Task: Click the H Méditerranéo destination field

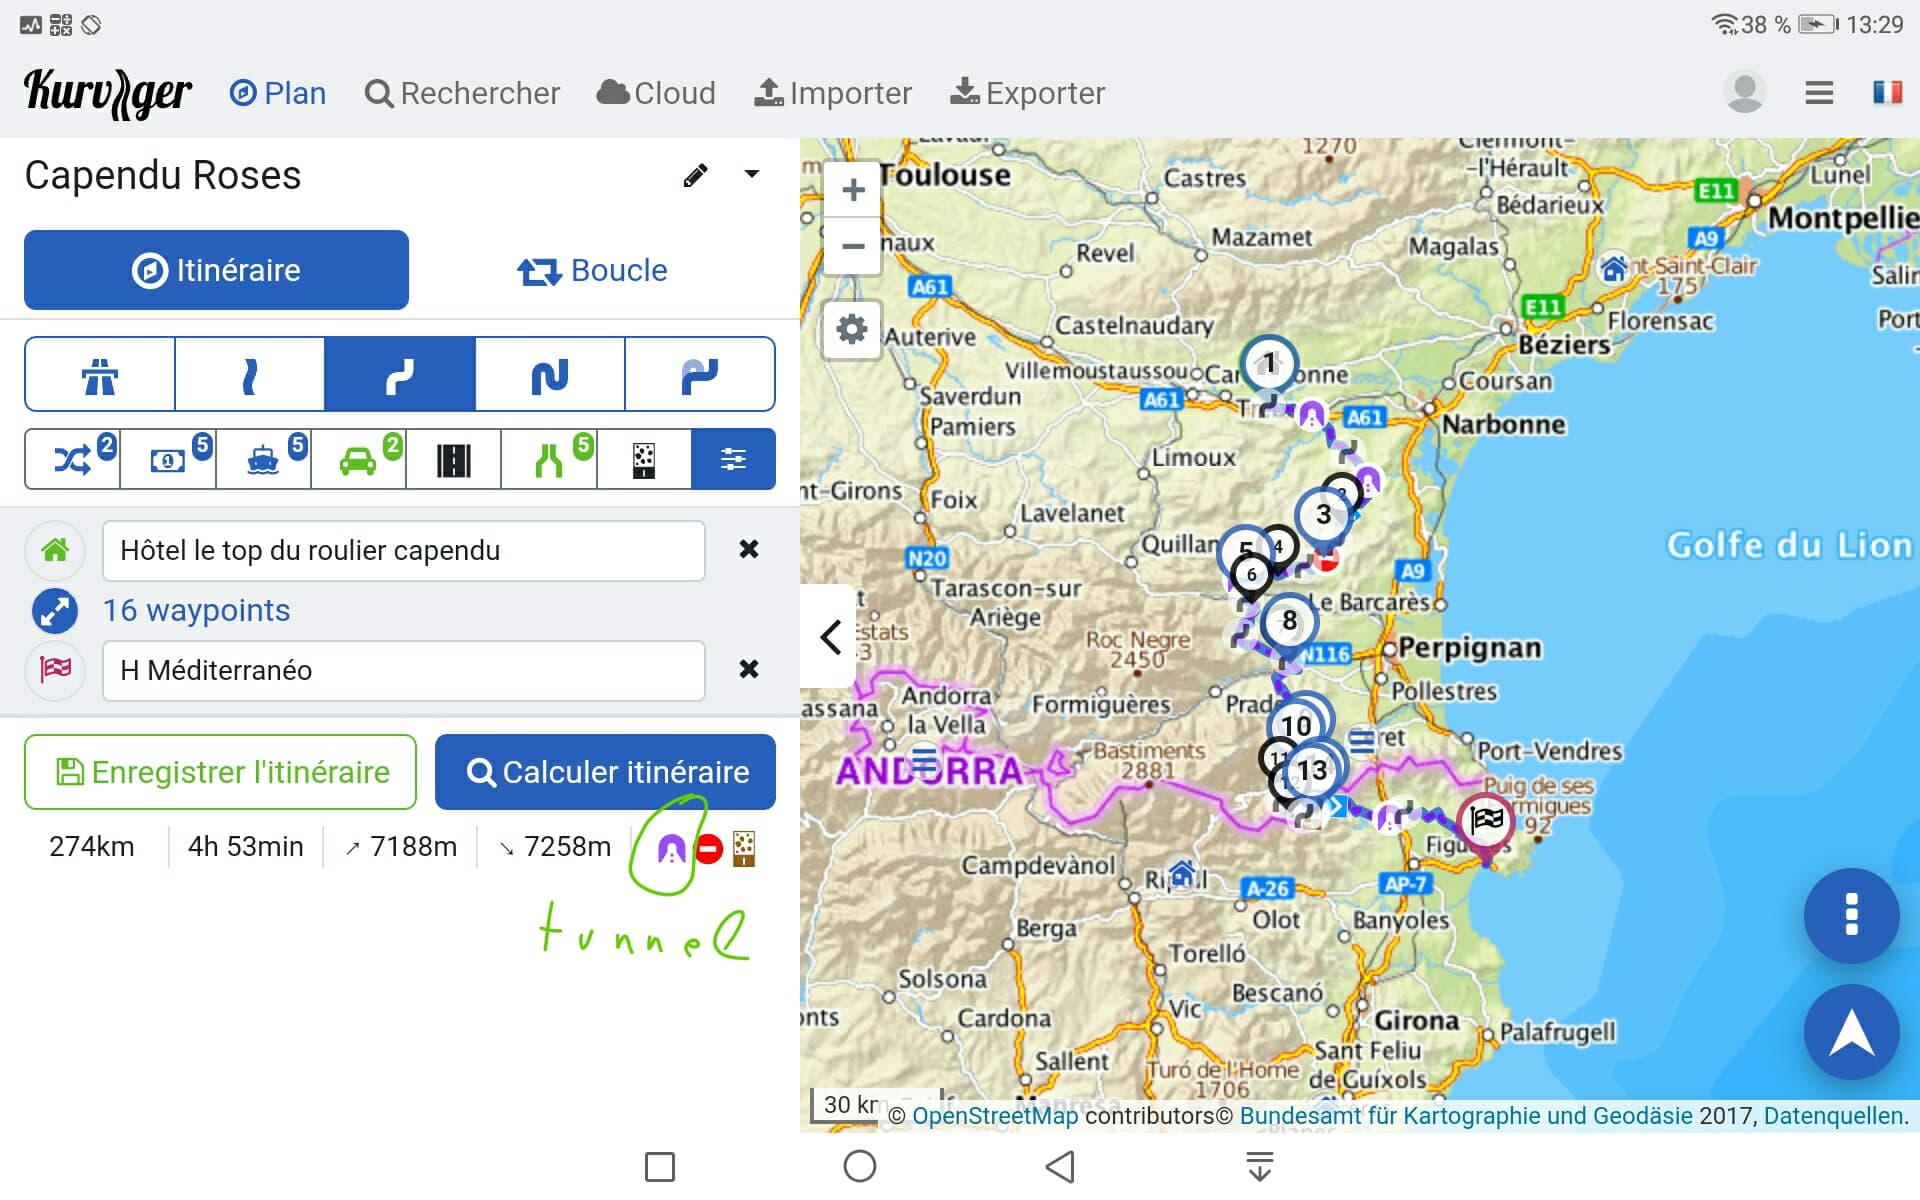Action: (403, 670)
